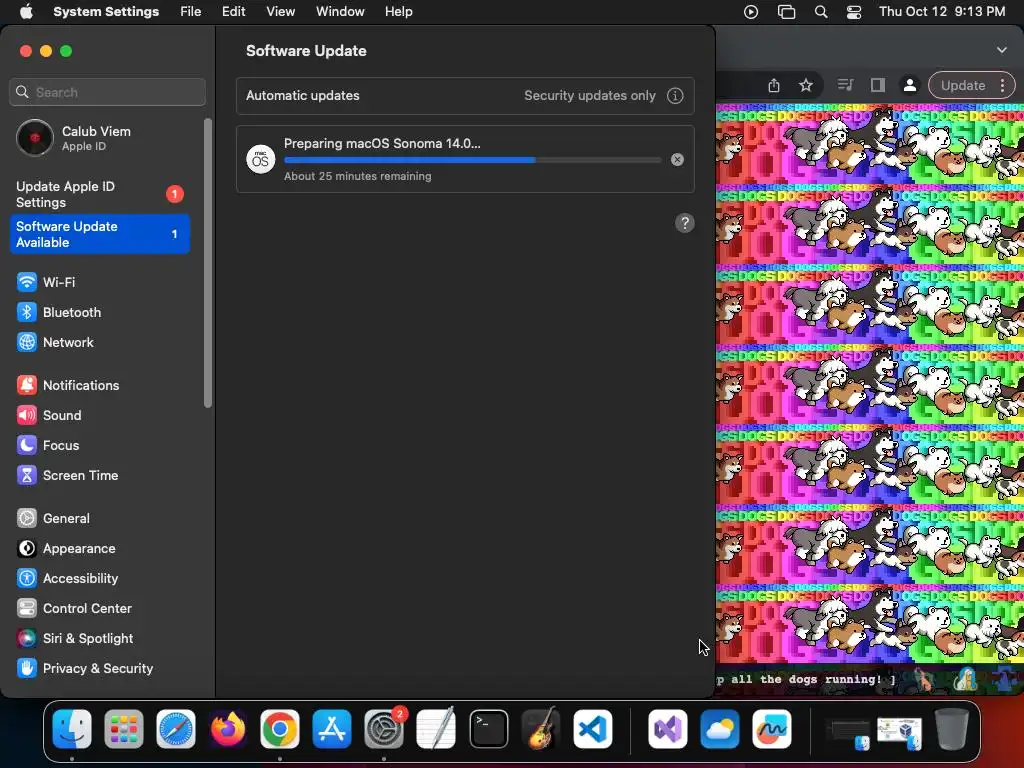Open Freeform from the Dock
Viewport: 1024px width, 768px height.
772,729
